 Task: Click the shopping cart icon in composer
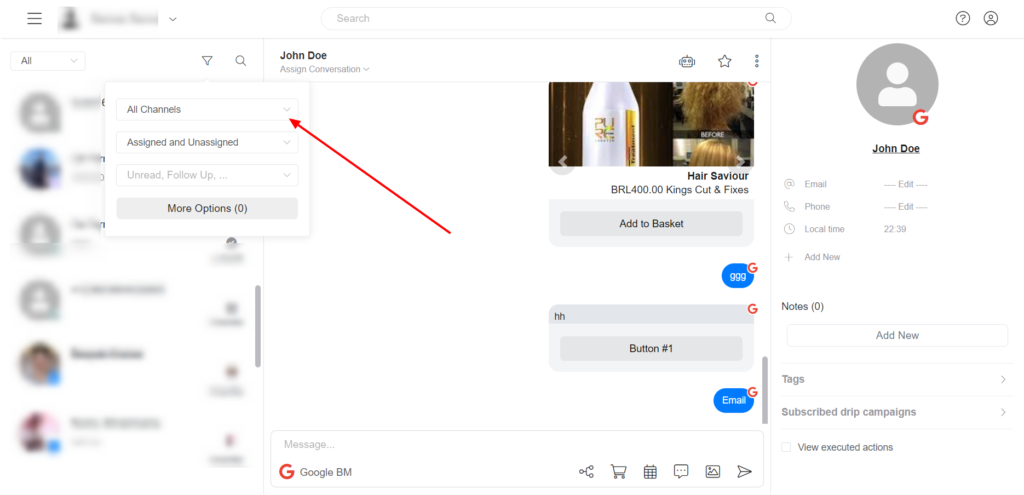click(618, 471)
